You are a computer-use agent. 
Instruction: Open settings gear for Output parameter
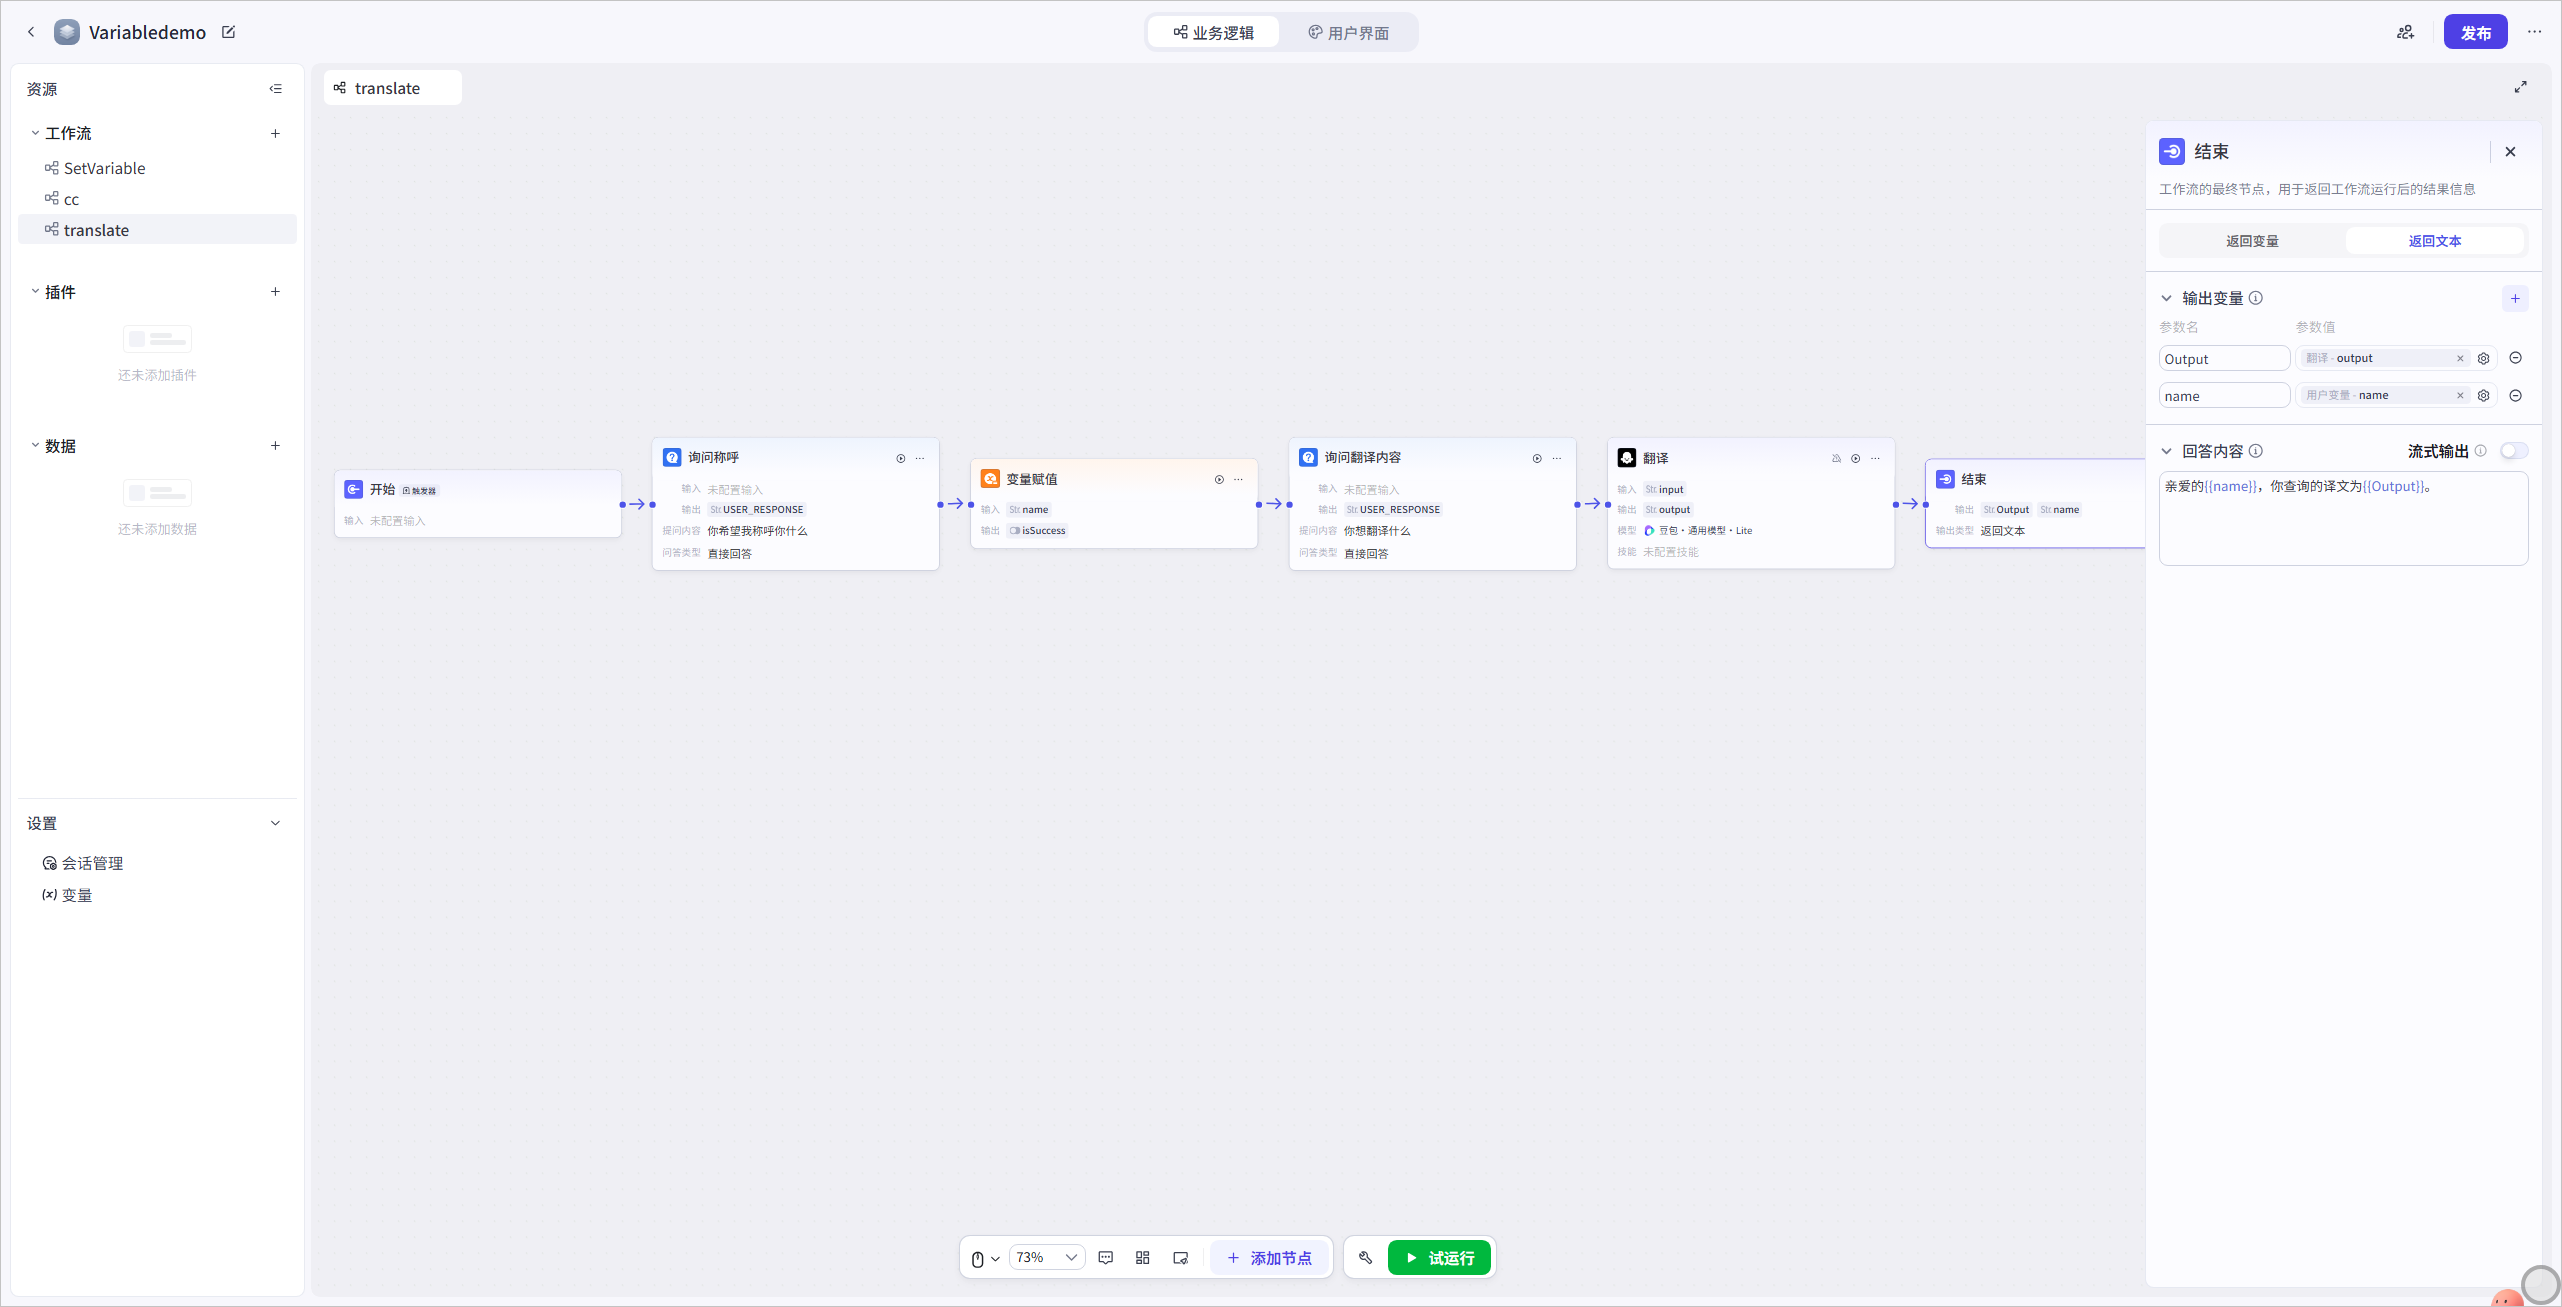(x=2483, y=358)
